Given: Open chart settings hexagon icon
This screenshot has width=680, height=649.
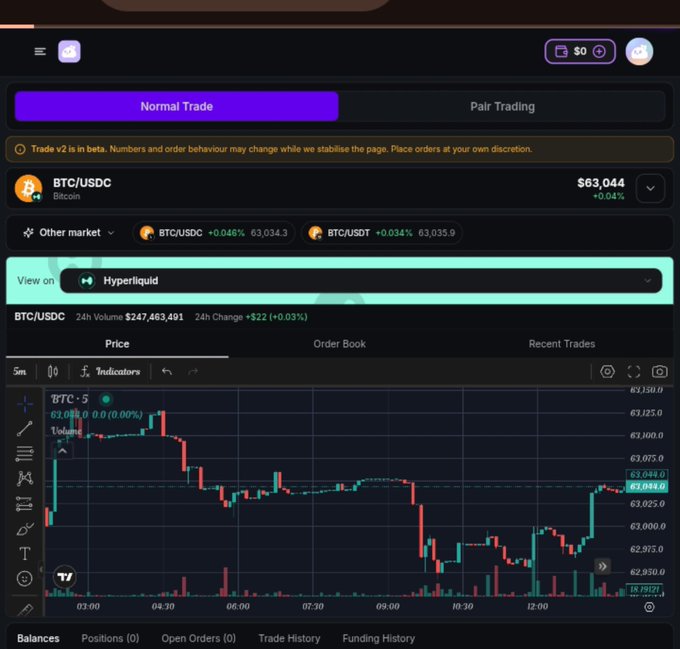Looking at the screenshot, I should point(607,372).
